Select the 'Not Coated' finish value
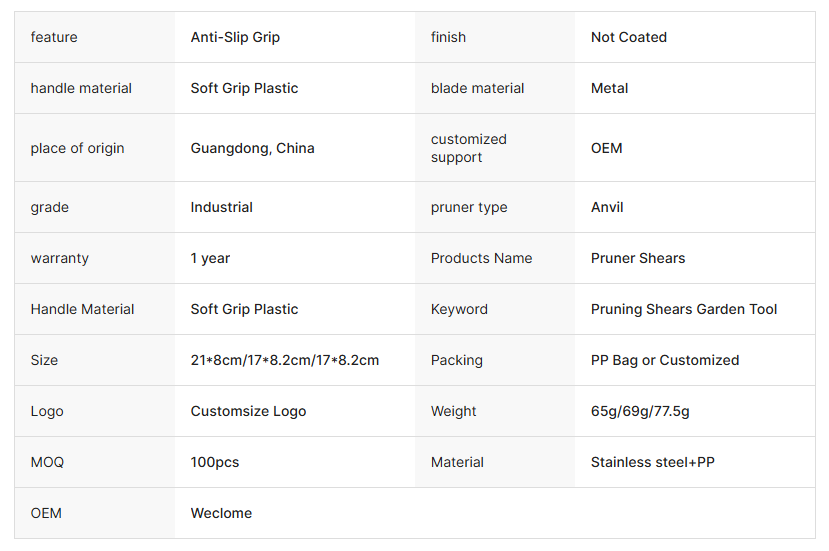 (628, 37)
